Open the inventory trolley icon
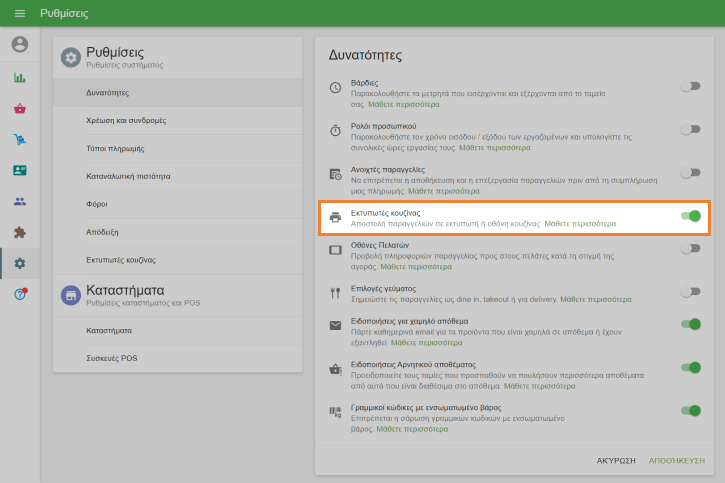725x483 pixels. tap(20, 140)
